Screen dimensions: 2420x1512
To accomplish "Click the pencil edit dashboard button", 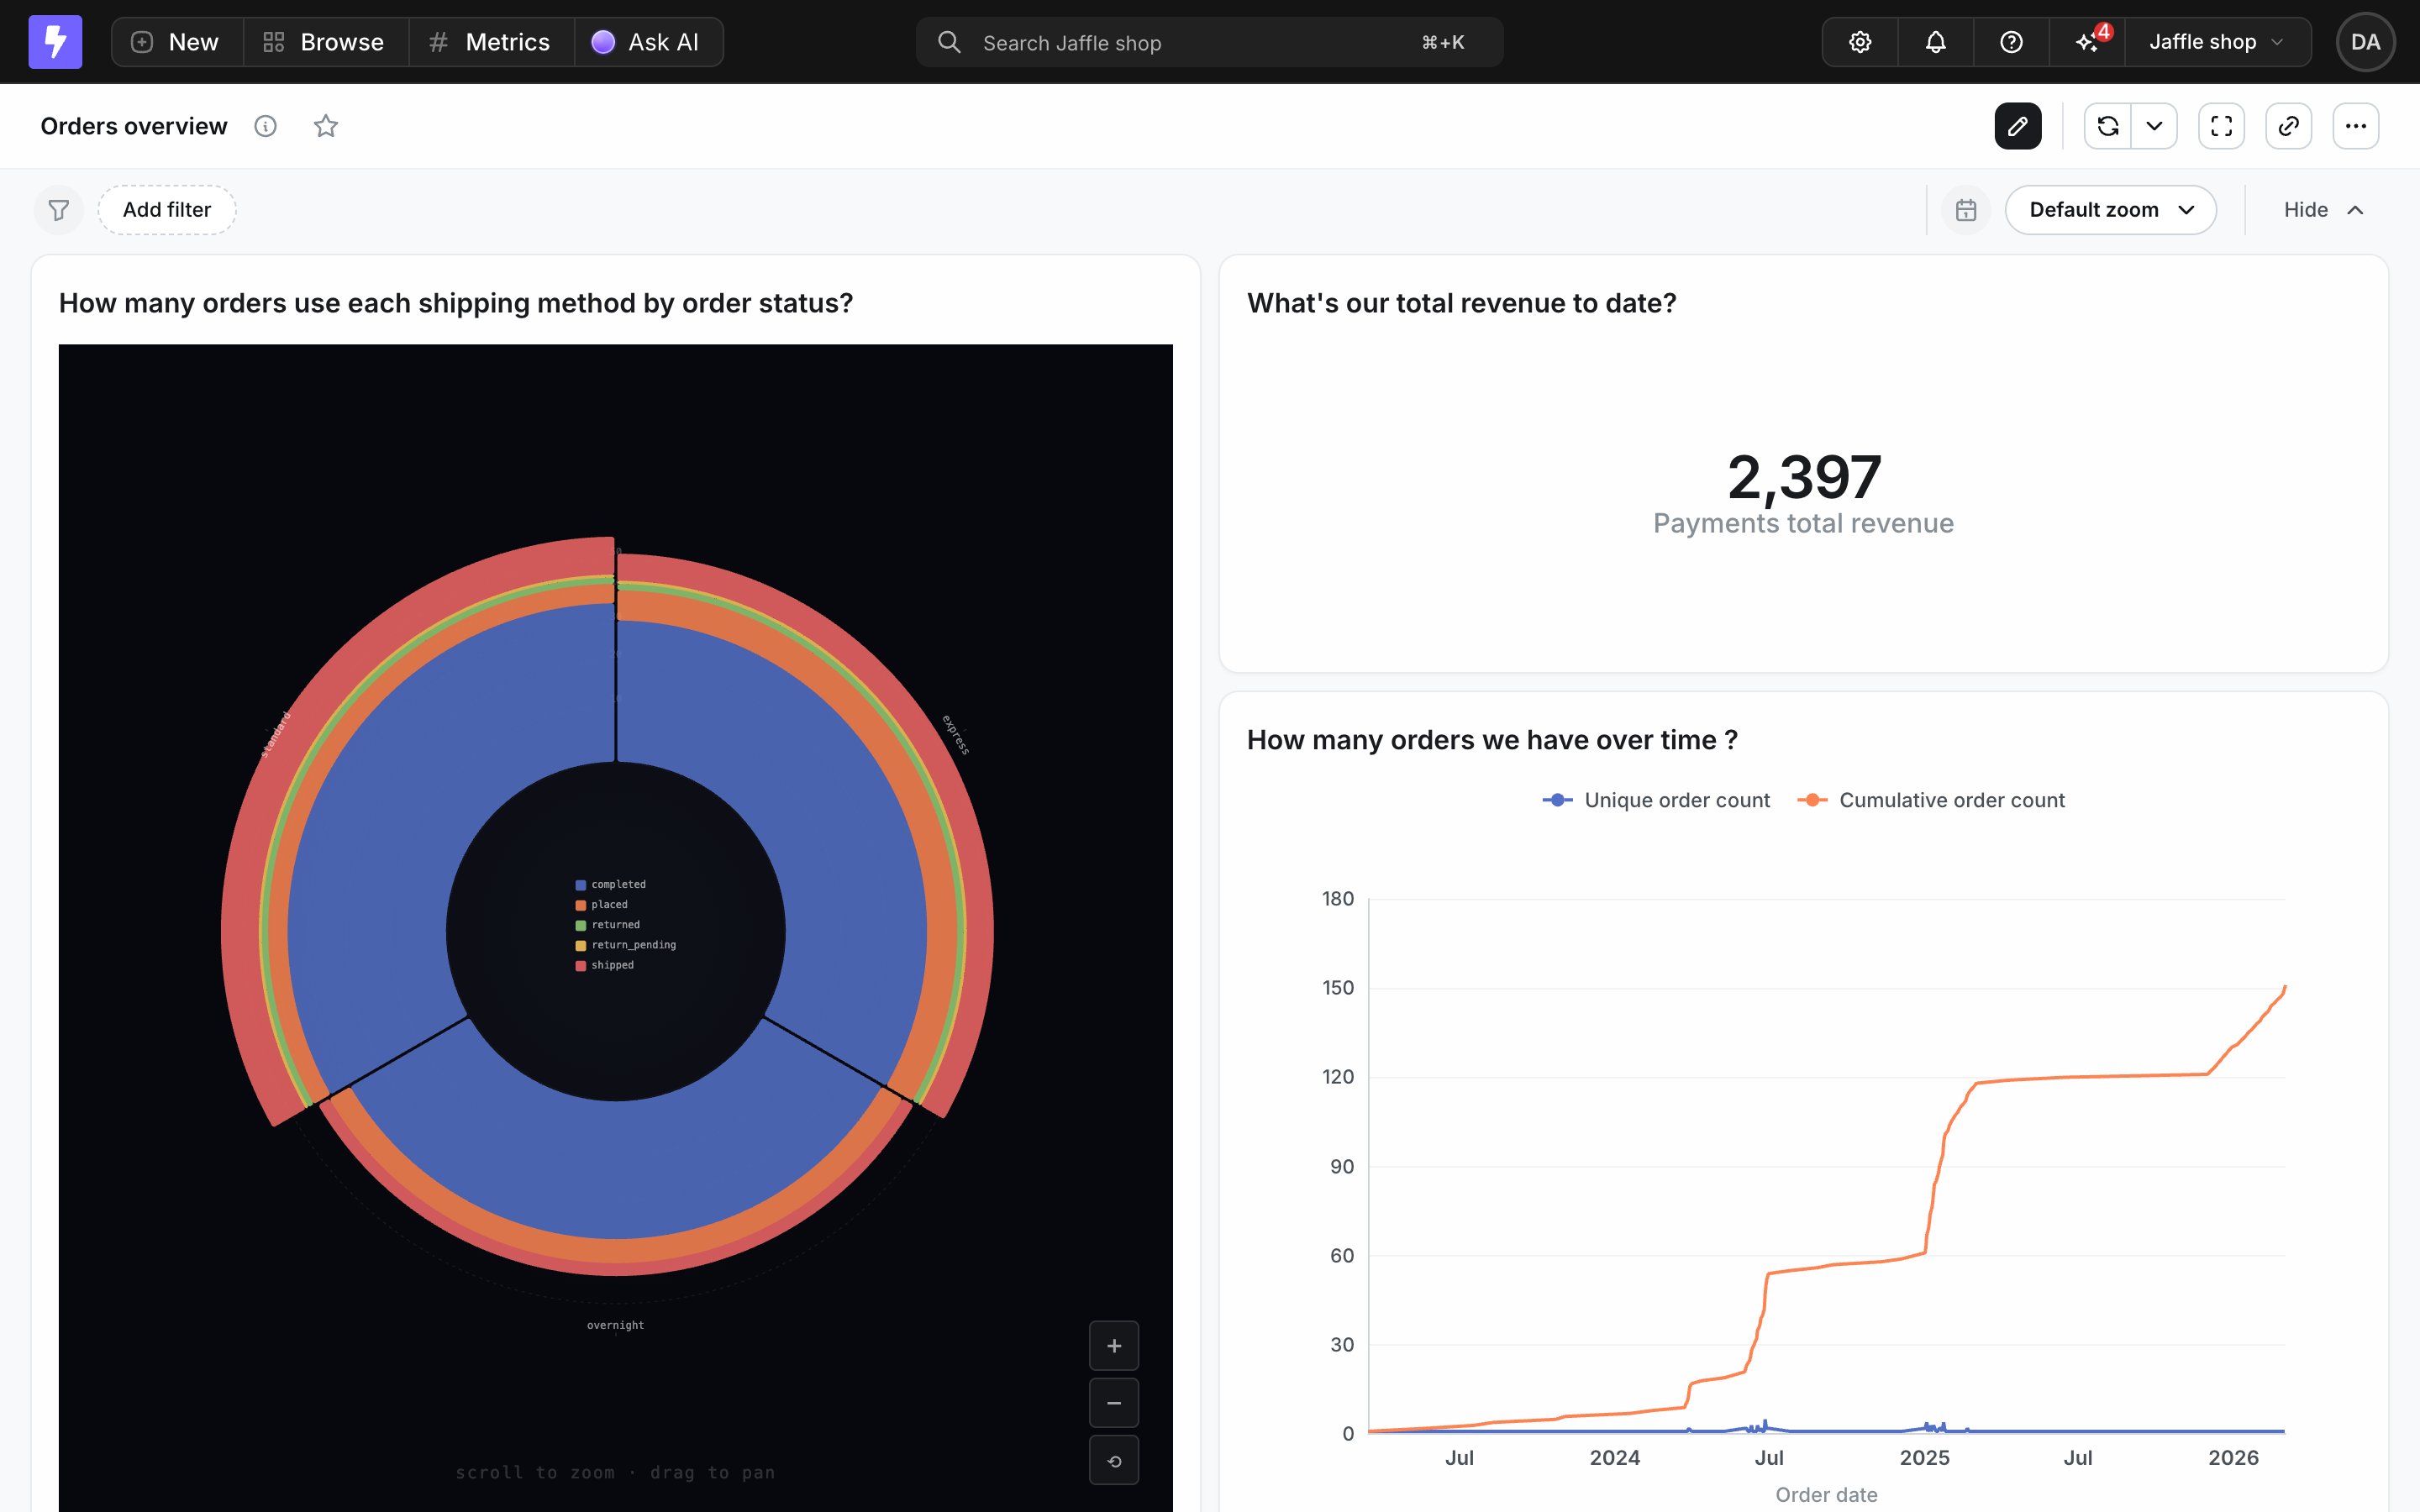I will pos(2018,126).
